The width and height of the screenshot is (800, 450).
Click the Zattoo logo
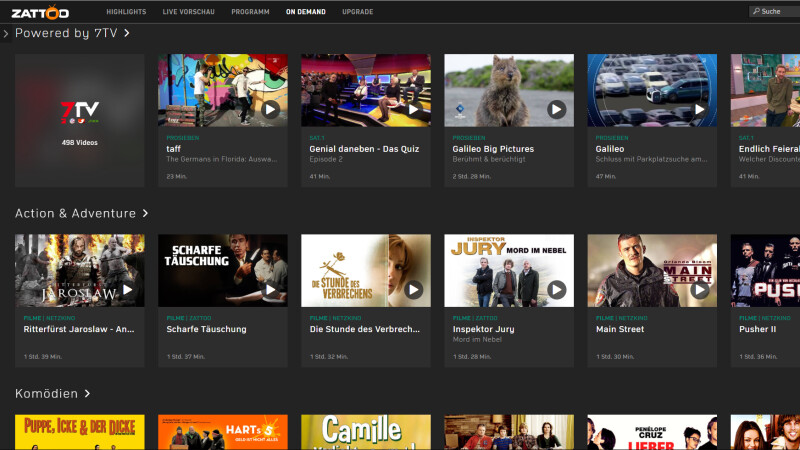coord(40,12)
